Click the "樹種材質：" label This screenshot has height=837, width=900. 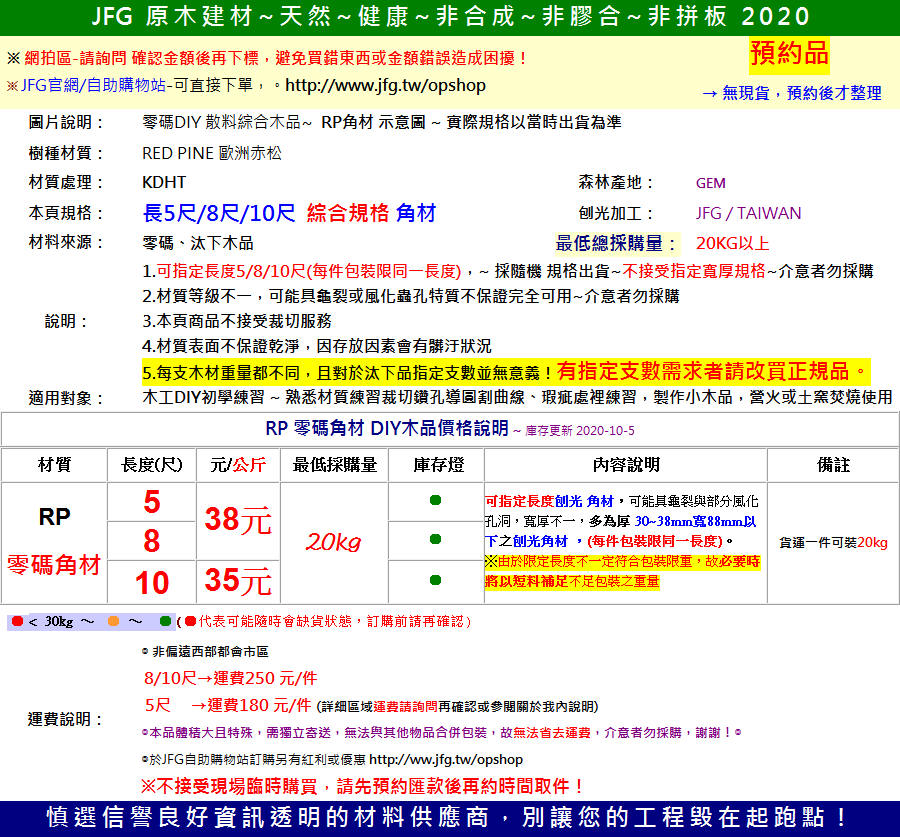point(65,153)
